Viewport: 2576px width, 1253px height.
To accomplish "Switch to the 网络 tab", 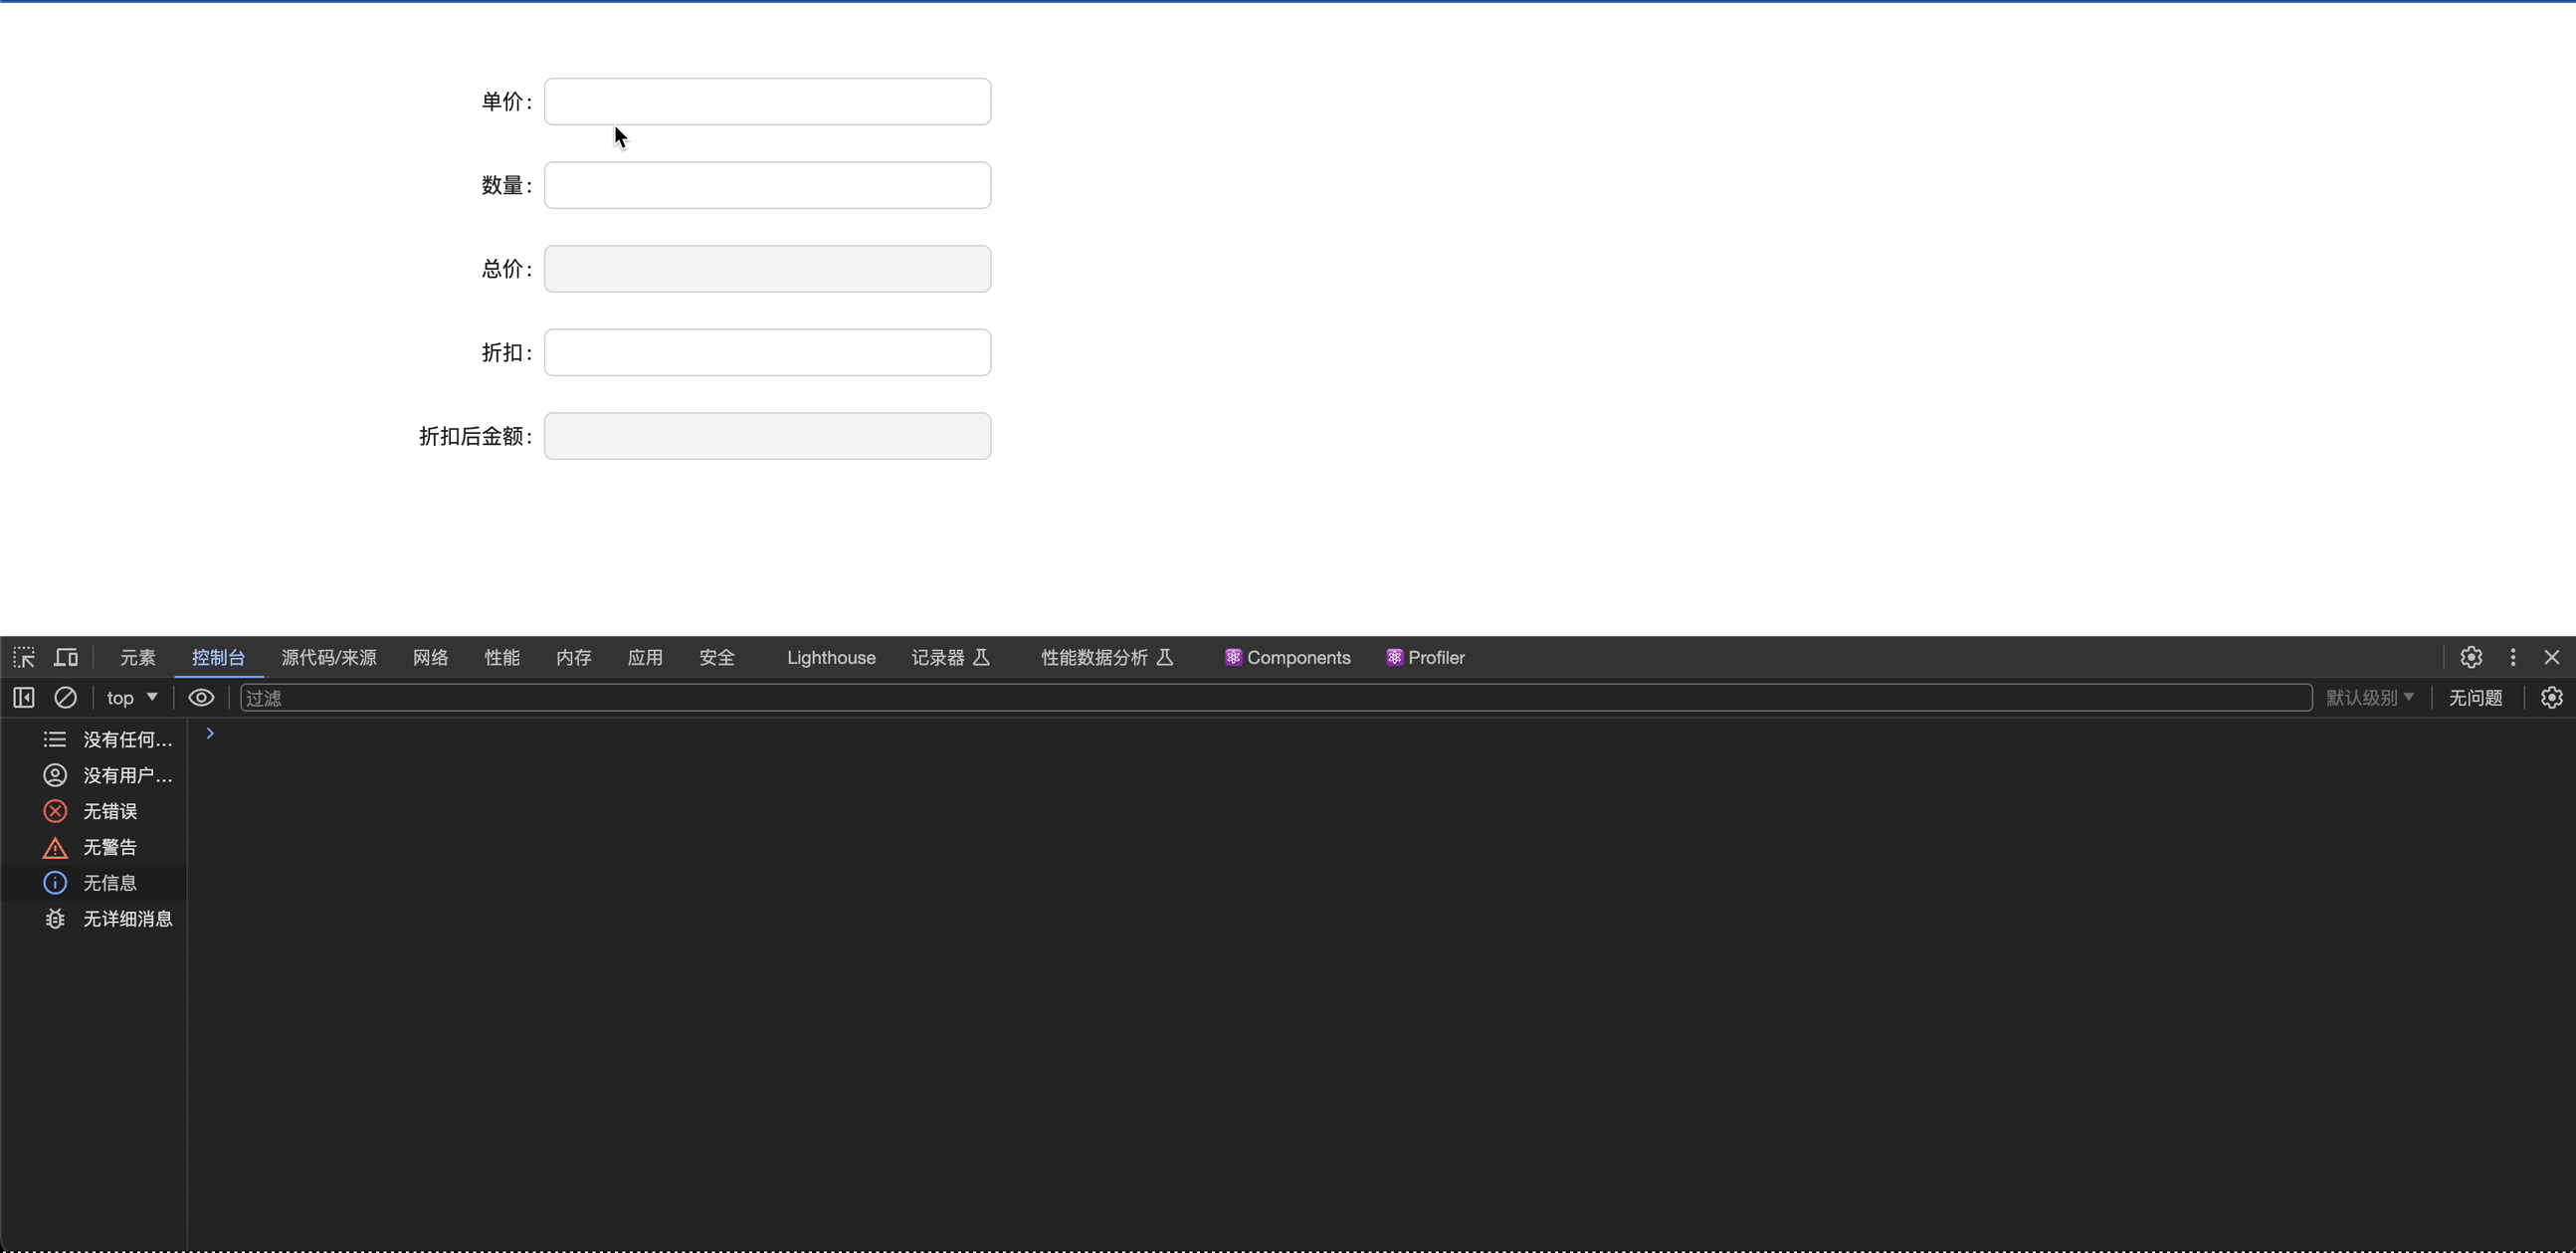I will coord(430,657).
